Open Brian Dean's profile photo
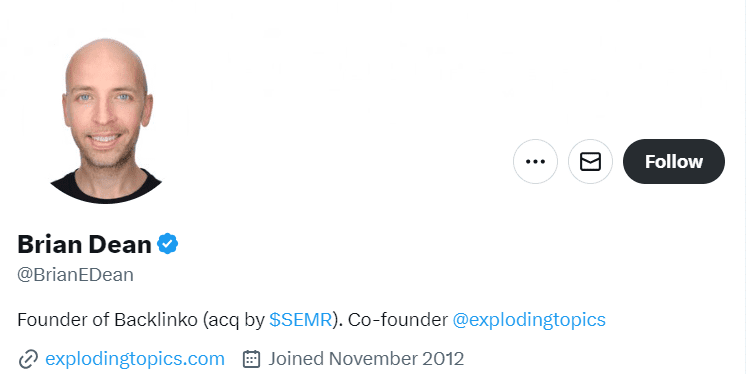Viewport: 749px width, 374px height. click(x=106, y=120)
